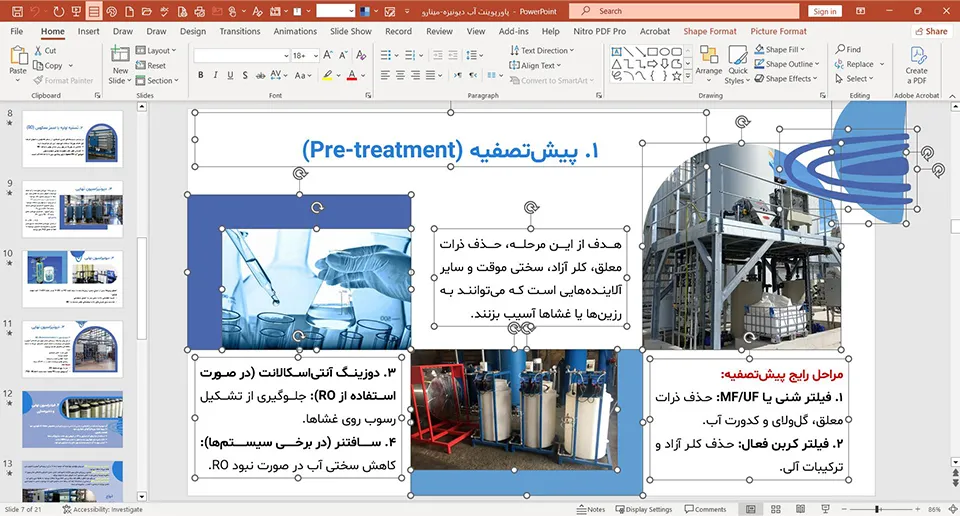The image size is (960, 516).
Task: Fit slide to current window icon
Action: [x=953, y=509]
